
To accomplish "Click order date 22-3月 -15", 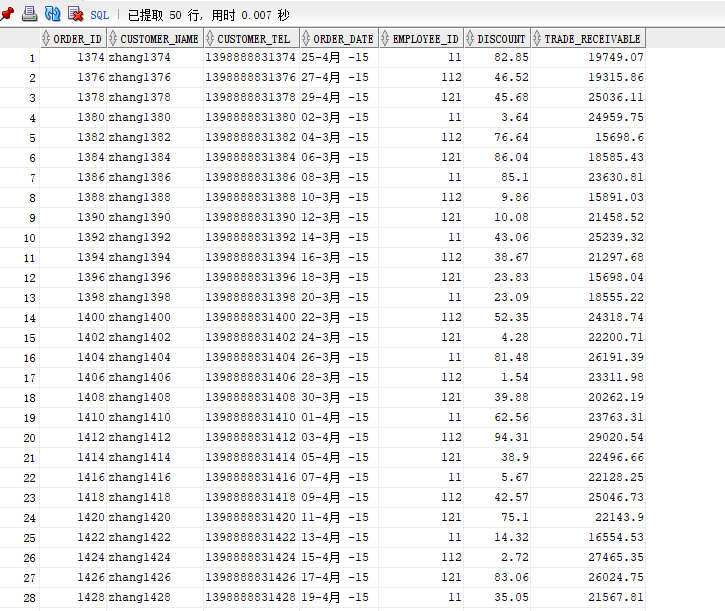I will (339, 317).
